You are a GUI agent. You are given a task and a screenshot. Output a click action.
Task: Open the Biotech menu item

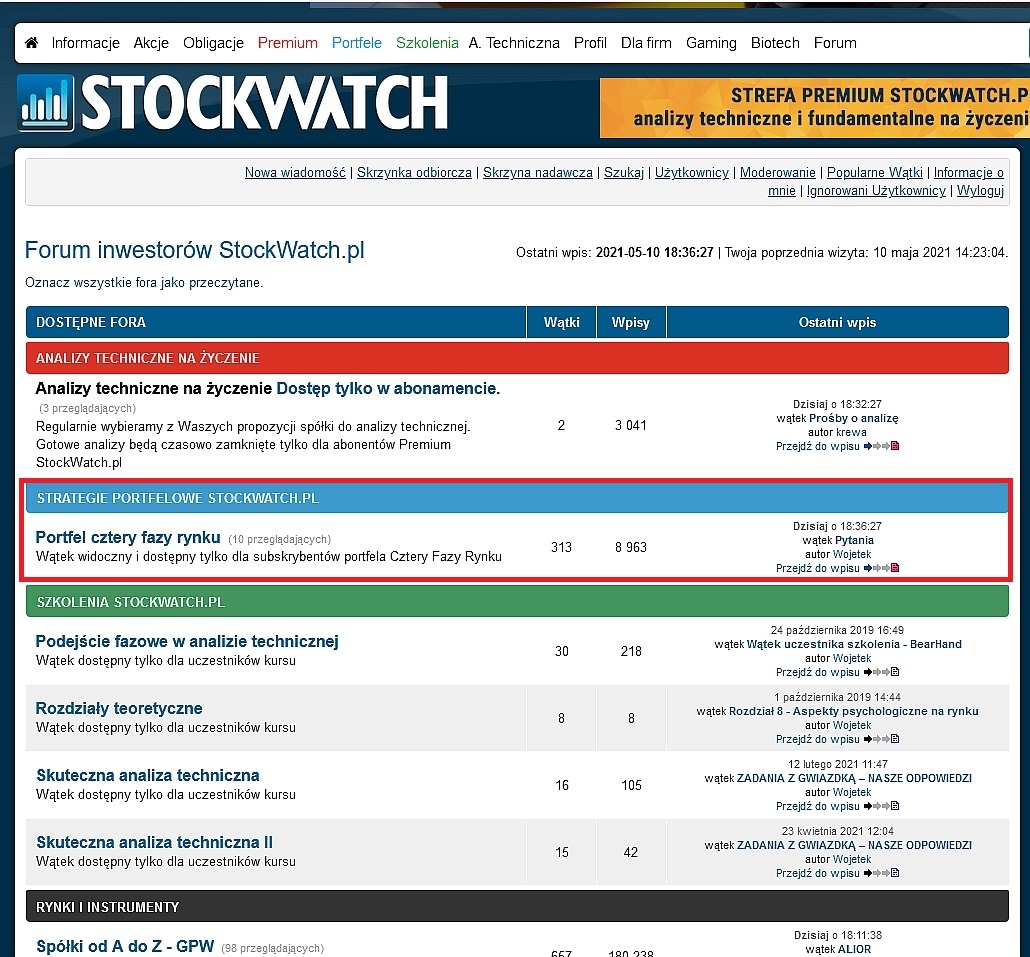coord(775,43)
